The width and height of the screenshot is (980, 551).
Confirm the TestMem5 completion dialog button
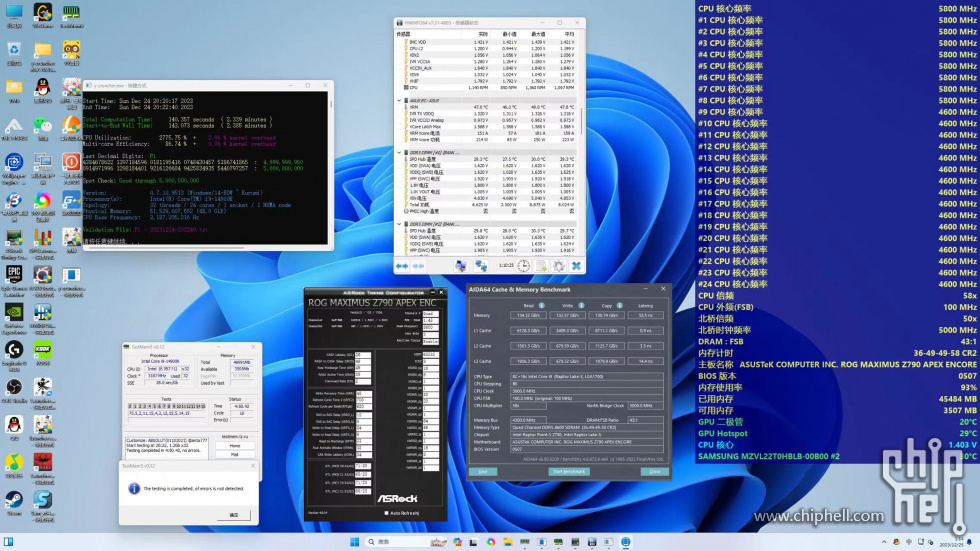pyautogui.click(x=234, y=515)
